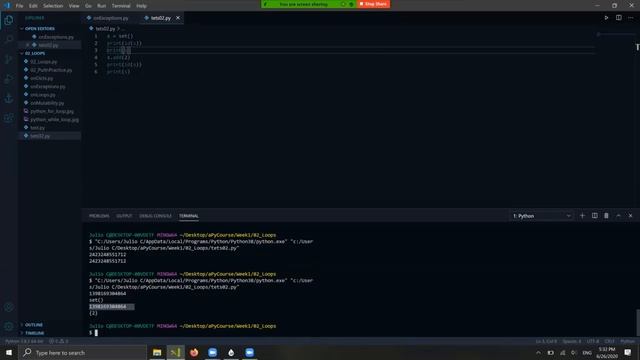Collapse the 02_LOOPS folder section

tap(35, 53)
